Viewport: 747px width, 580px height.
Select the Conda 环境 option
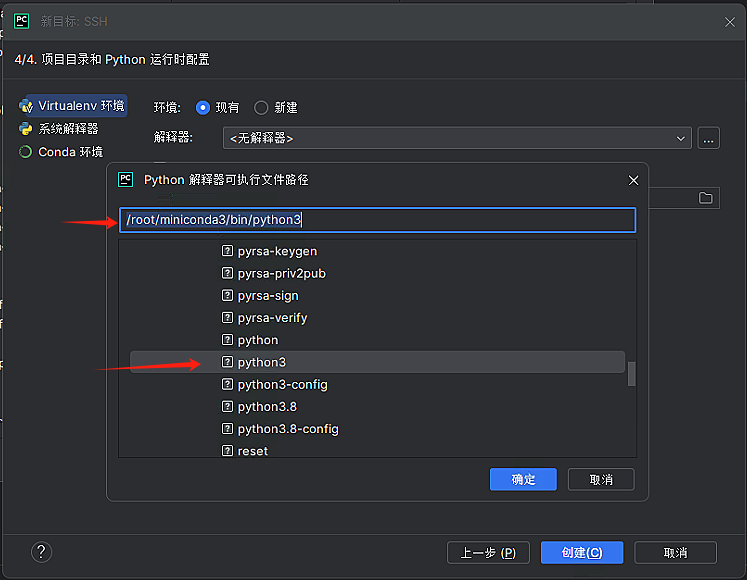click(61, 152)
